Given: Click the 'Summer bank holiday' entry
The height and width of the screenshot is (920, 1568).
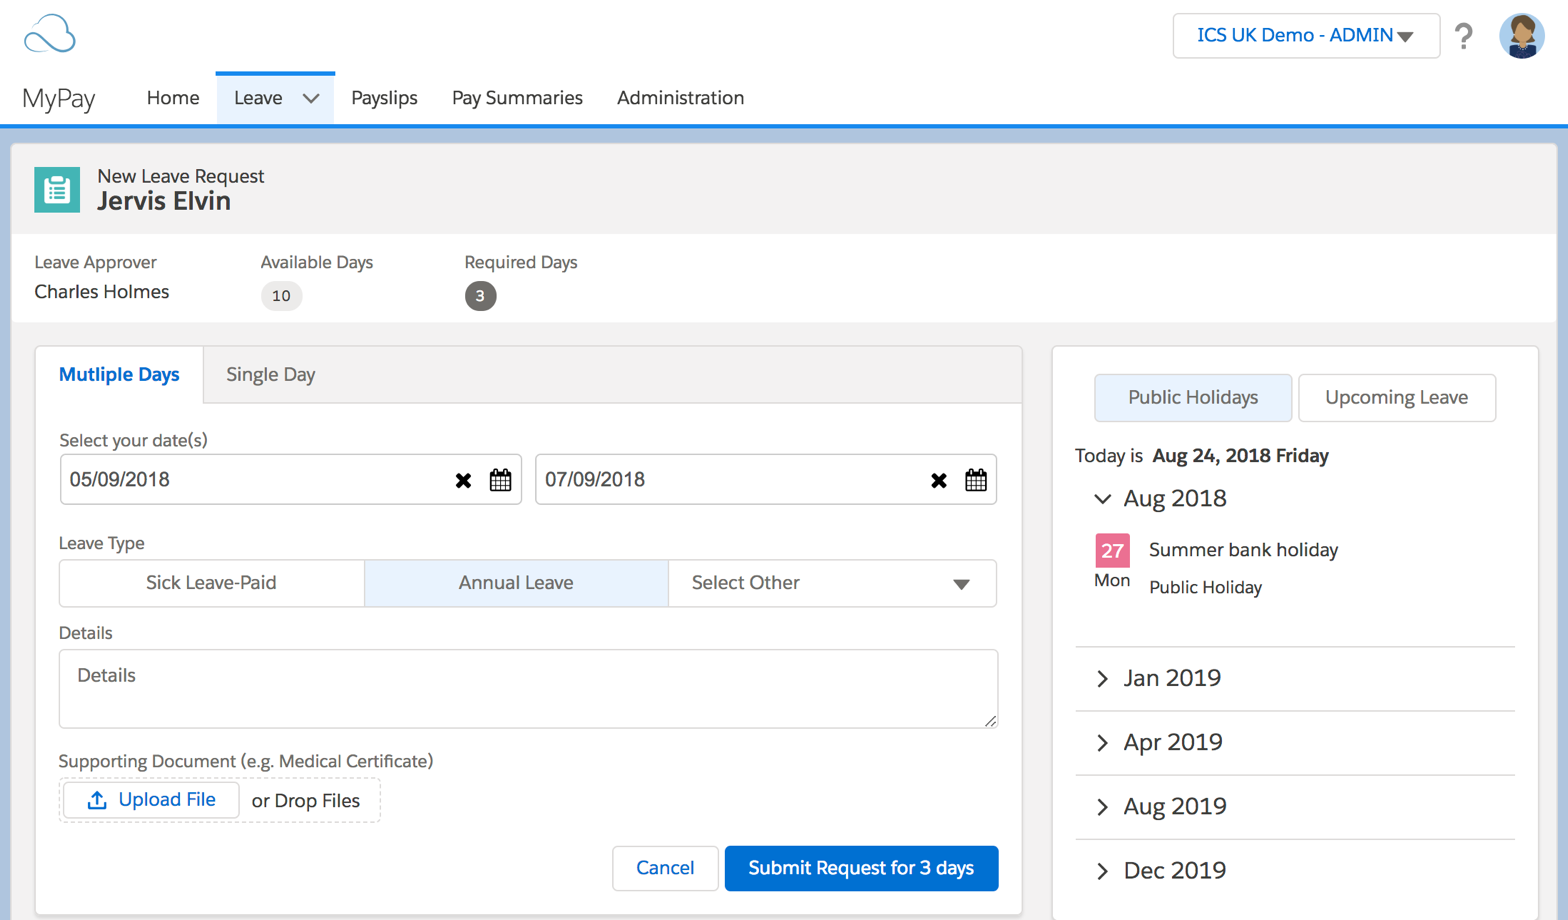Looking at the screenshot, I should tap(1243, 550).
